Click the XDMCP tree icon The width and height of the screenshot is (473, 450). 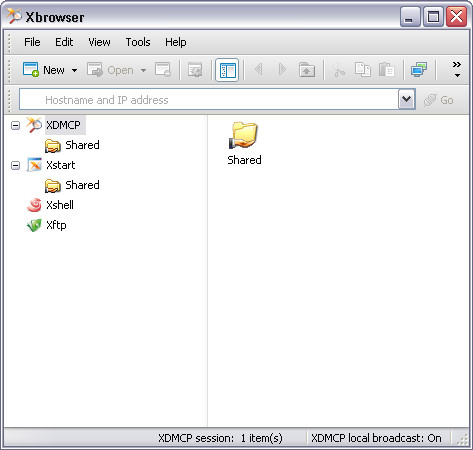34,125
